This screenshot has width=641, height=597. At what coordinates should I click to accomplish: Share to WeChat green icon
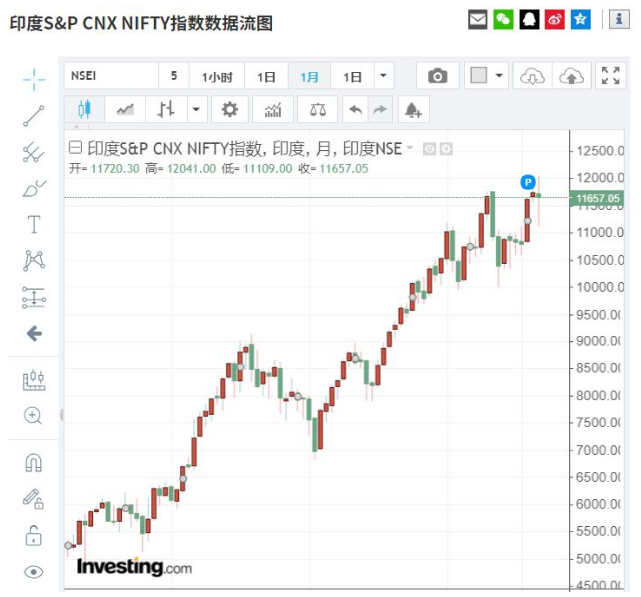tap(503, 19)
